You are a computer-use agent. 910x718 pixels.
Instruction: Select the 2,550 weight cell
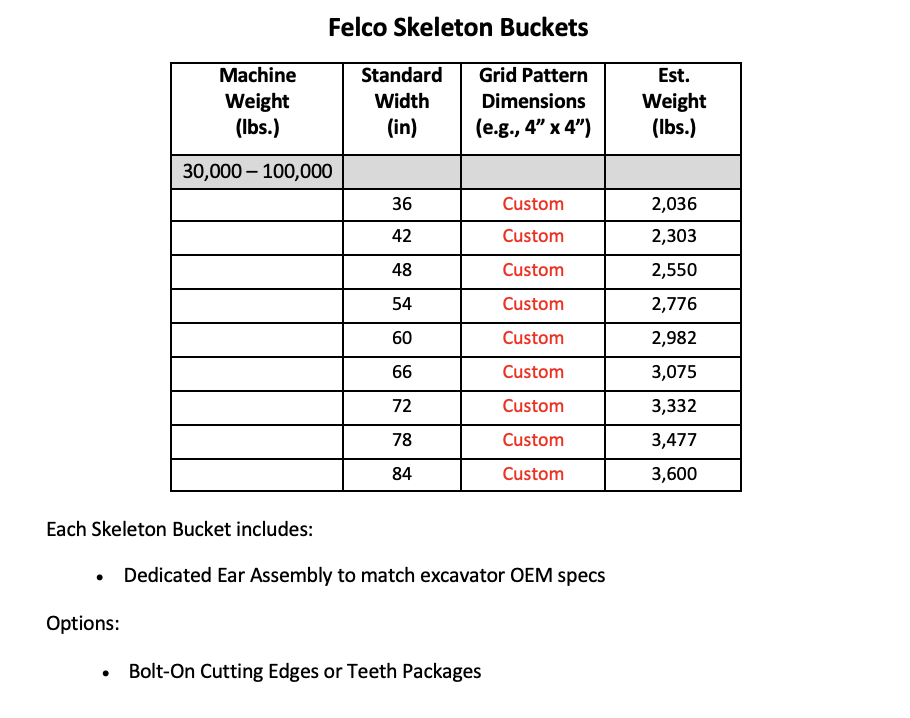click(x=673, y=272)
